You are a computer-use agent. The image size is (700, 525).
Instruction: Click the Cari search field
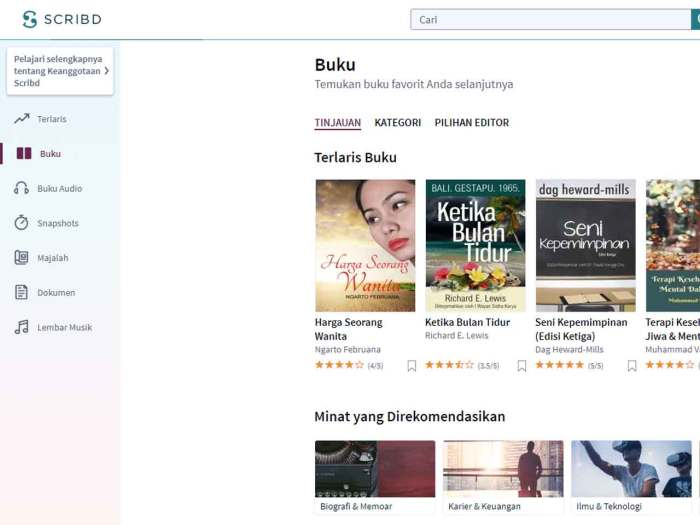tap(550, 20)
